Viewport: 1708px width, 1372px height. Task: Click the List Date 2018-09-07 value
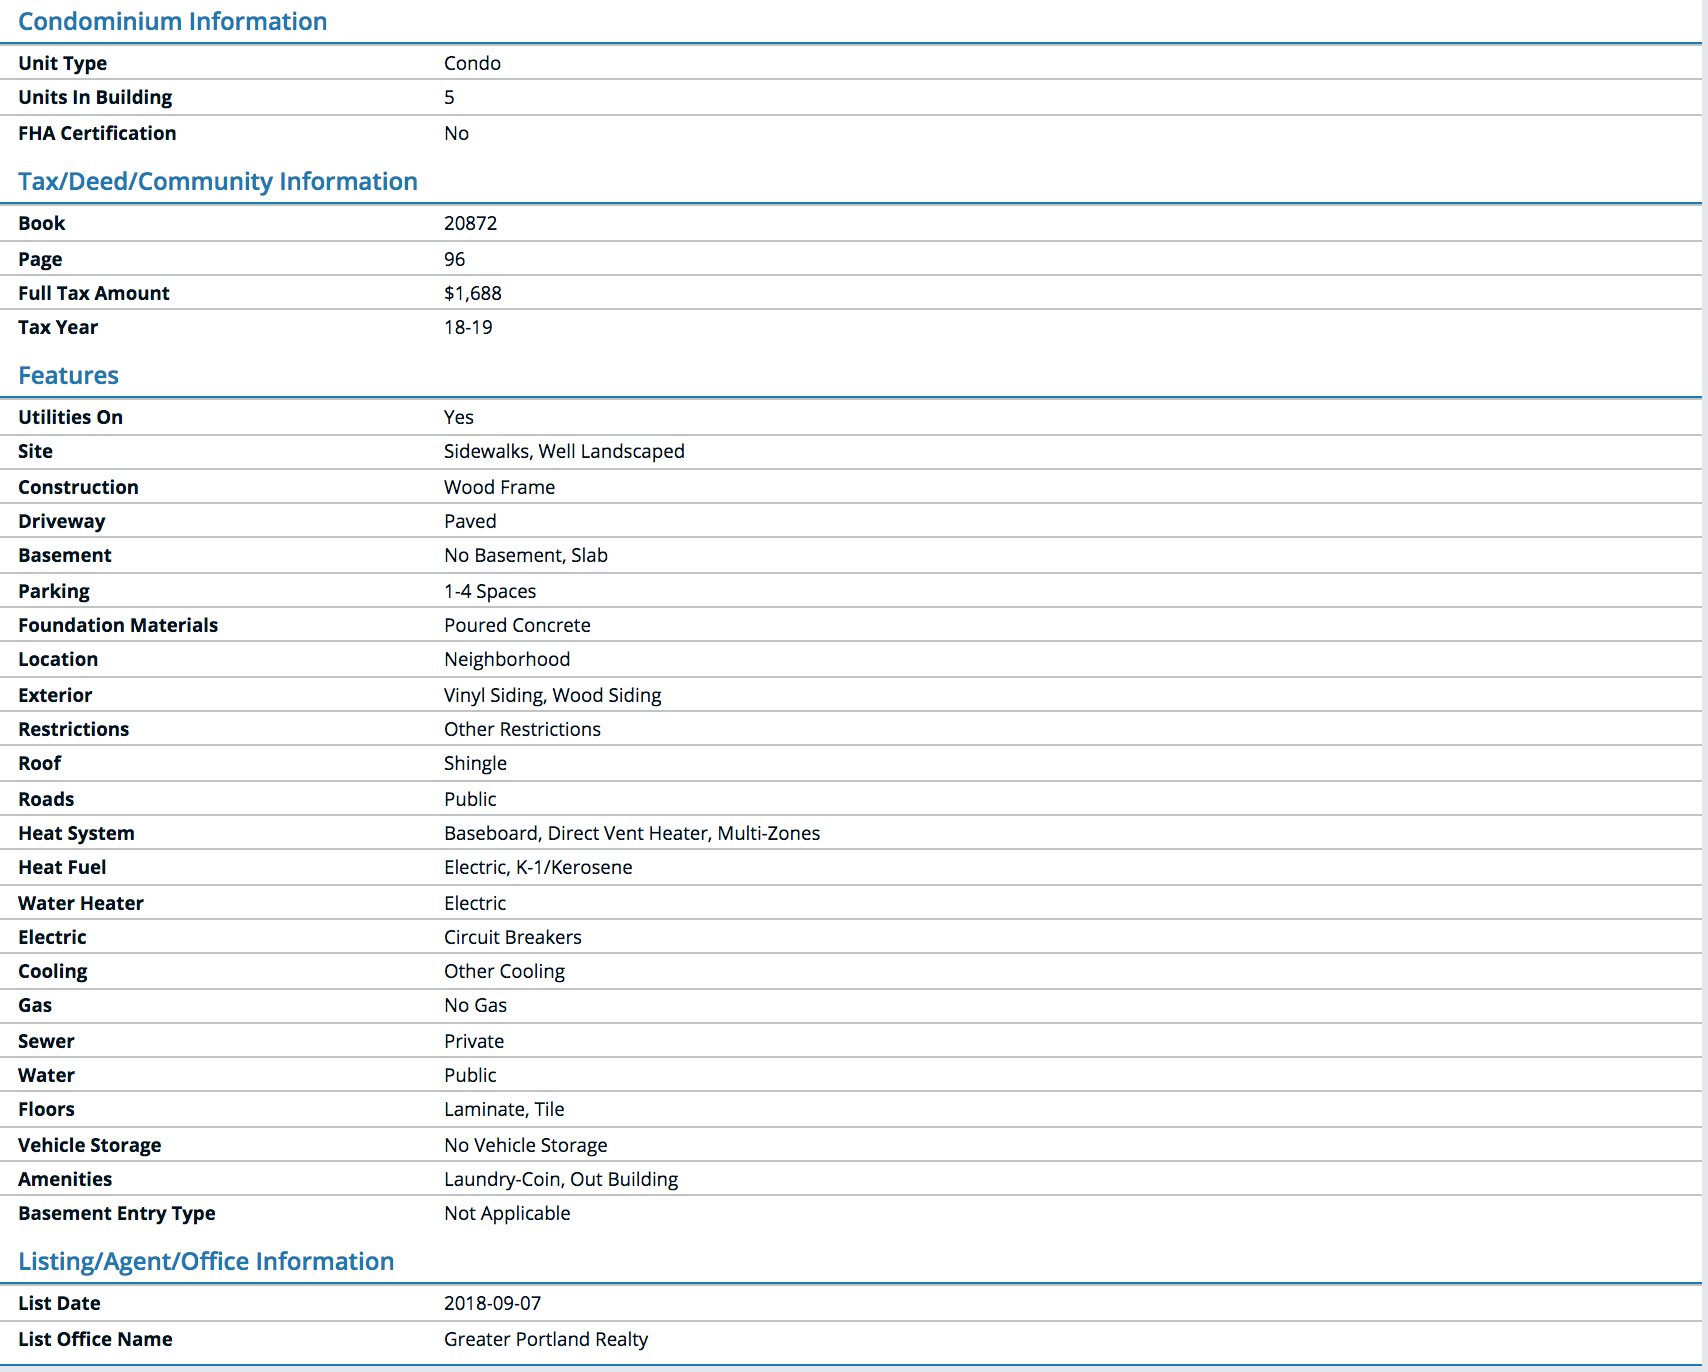492,1303
